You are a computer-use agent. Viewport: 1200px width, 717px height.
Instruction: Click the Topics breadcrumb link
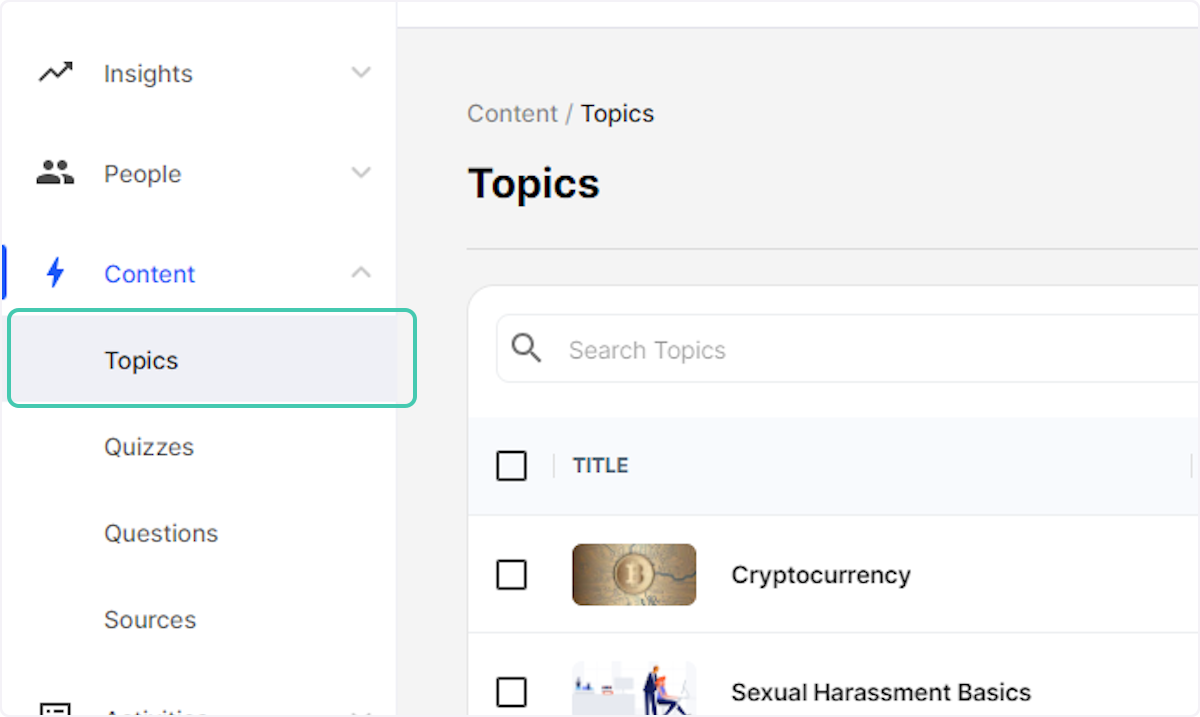[x=616, y=113]
